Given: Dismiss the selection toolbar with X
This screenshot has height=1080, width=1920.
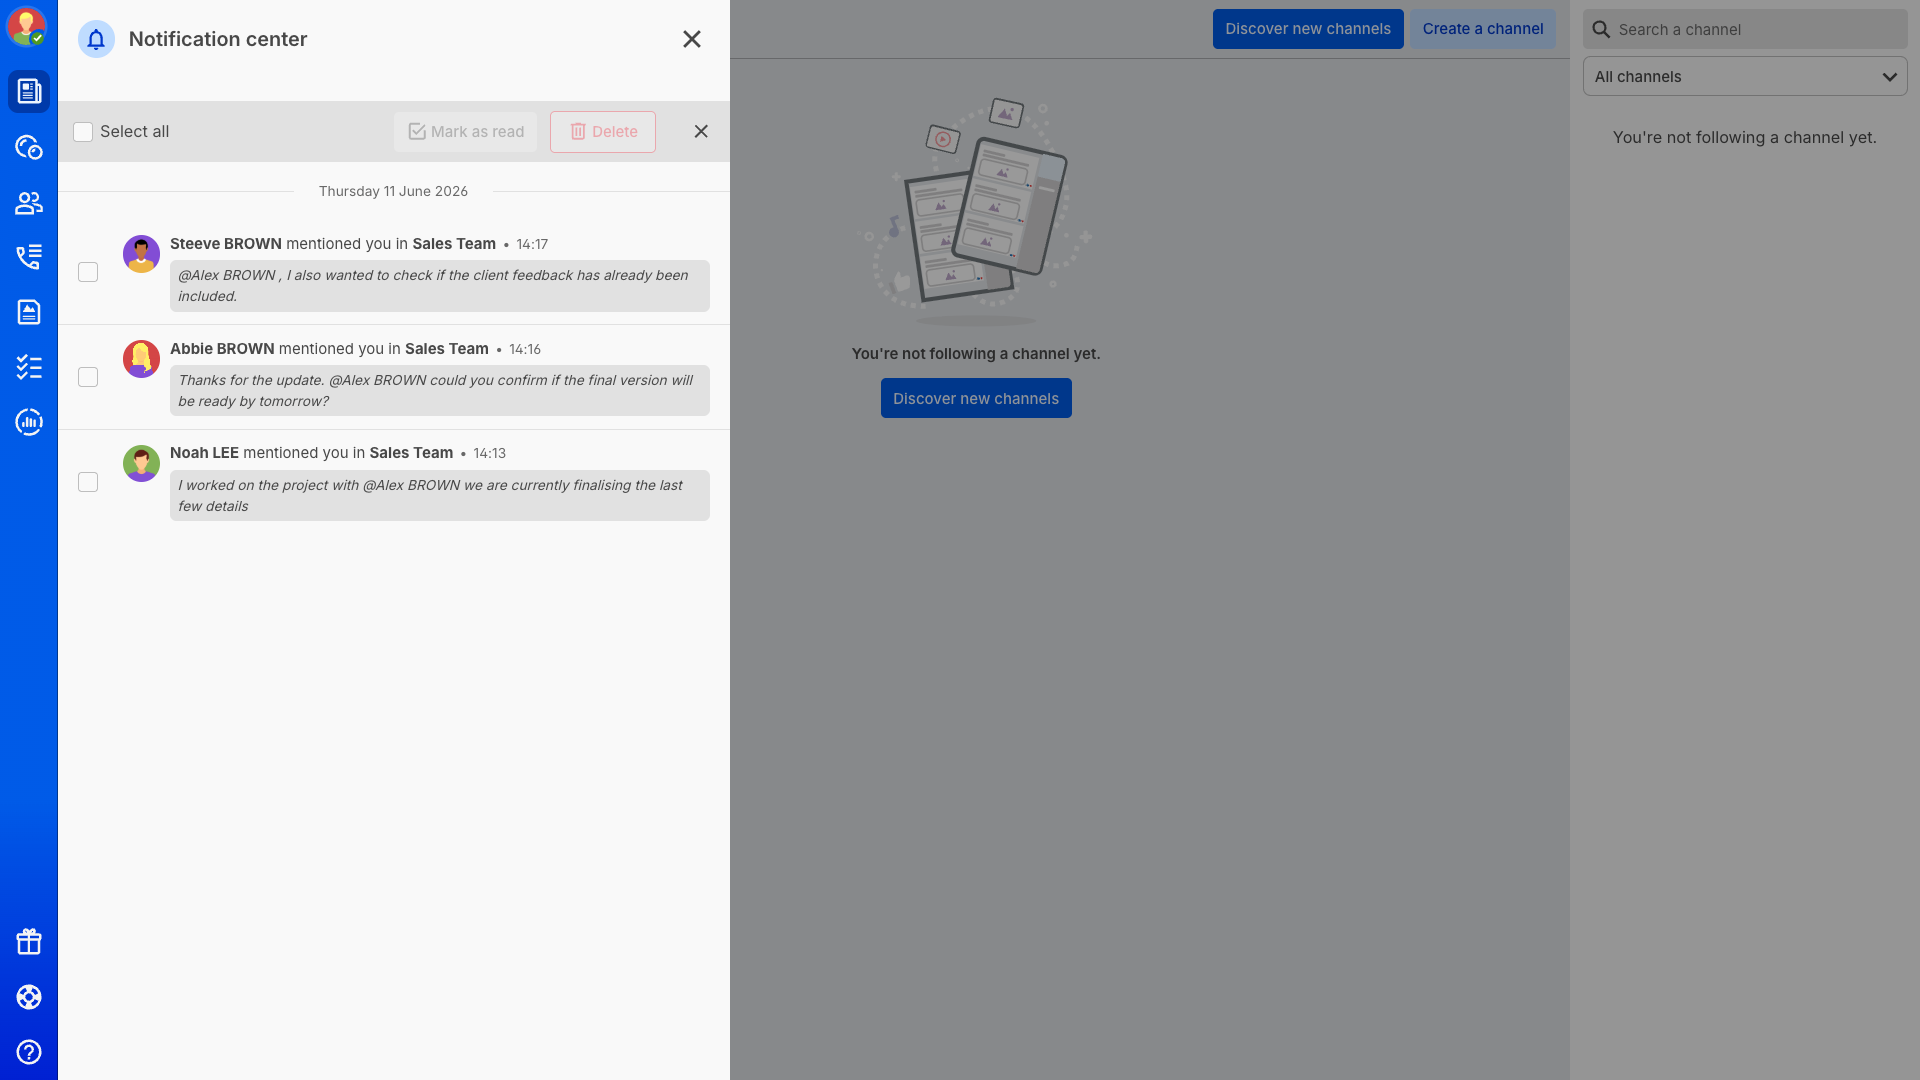Looking at the screenshot, I should (701, 132).
